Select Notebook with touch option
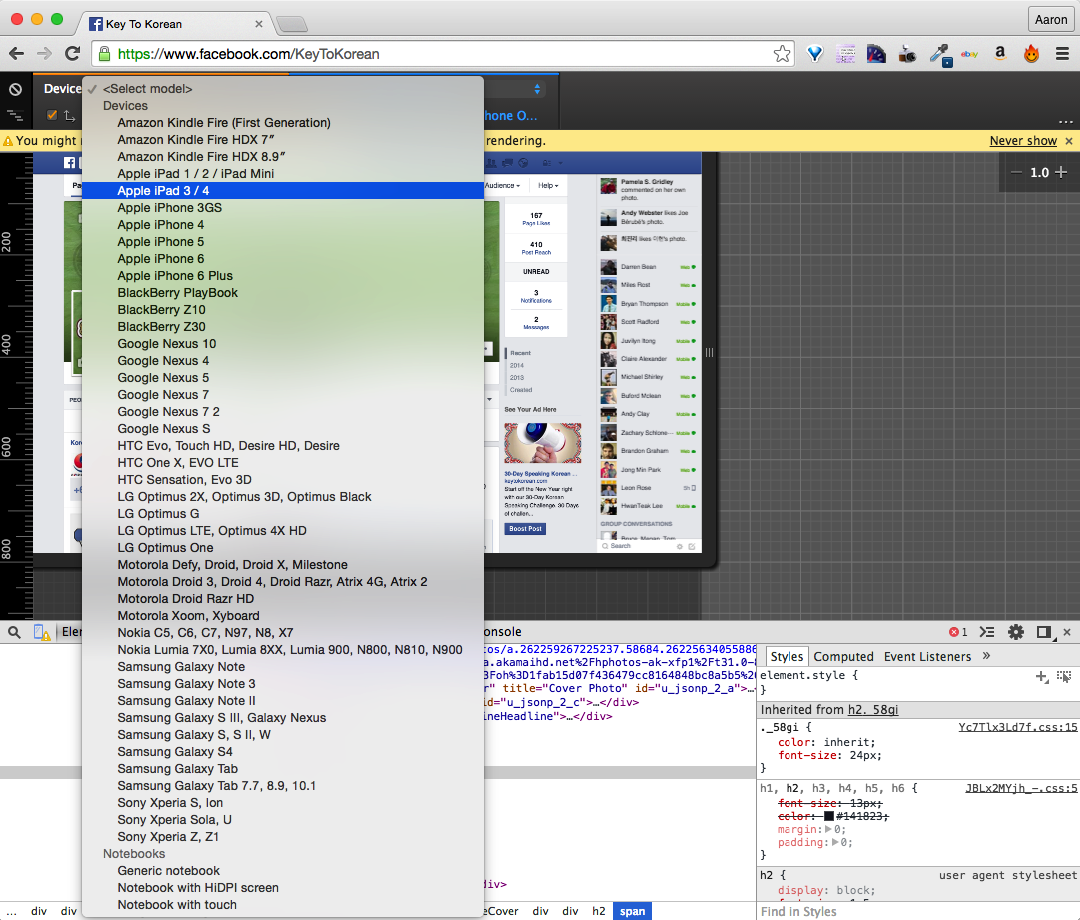1080x920 pixels. coord(177,904)
